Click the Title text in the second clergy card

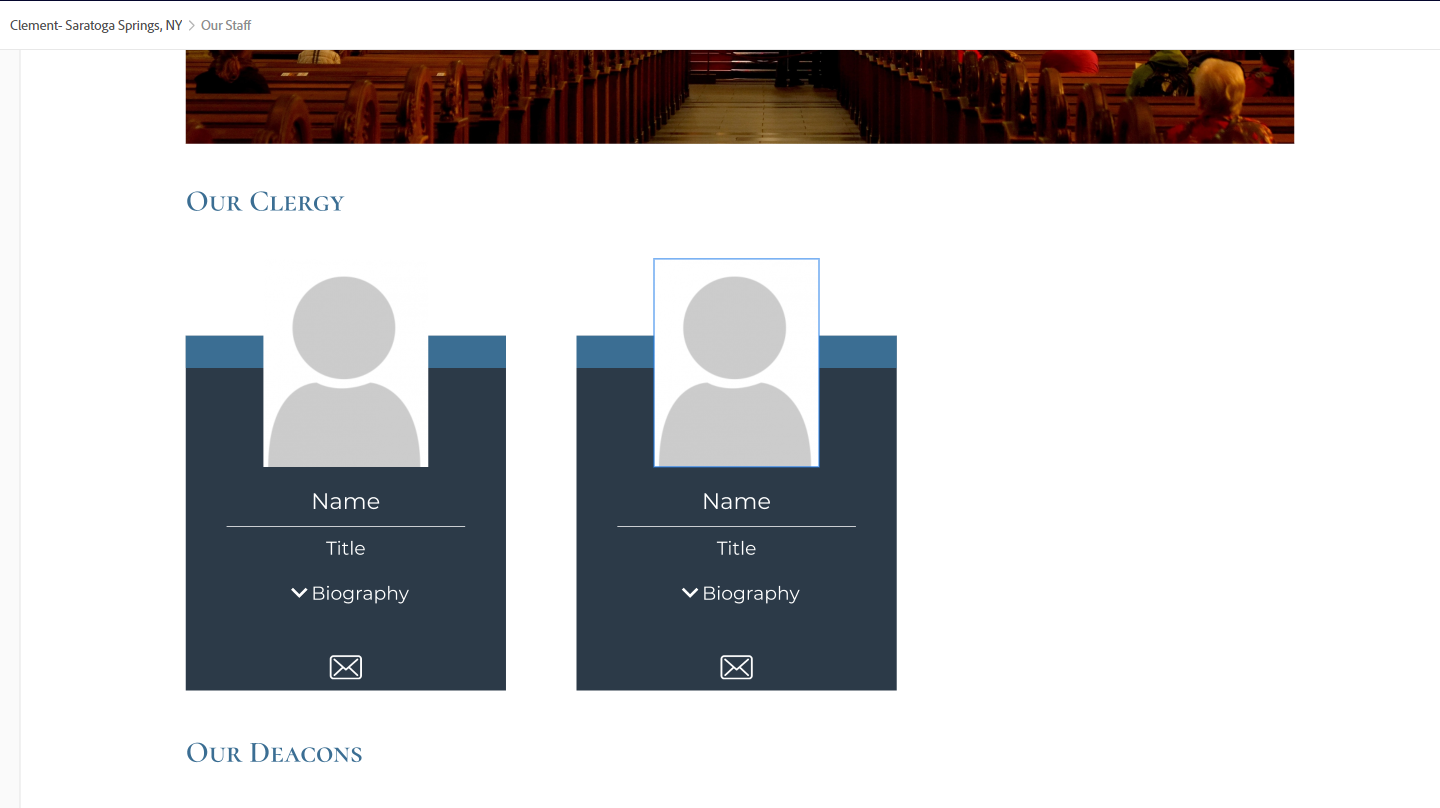point(736,548)
